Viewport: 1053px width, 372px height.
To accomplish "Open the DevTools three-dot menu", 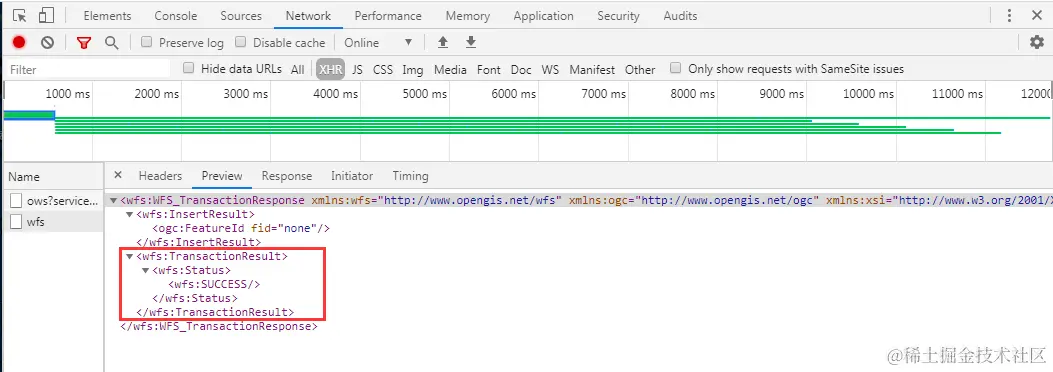I will click(x=1009, y=15).
